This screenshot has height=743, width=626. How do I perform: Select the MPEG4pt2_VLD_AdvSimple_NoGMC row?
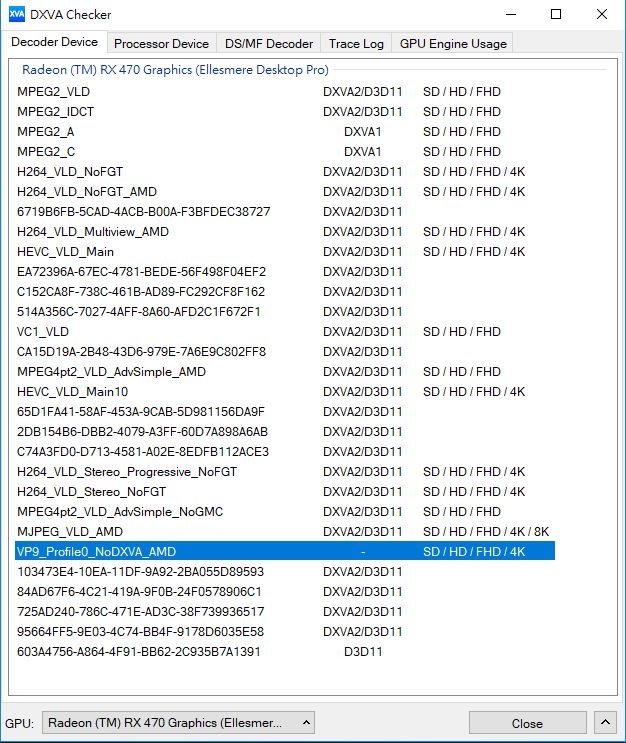coord(285,512)
